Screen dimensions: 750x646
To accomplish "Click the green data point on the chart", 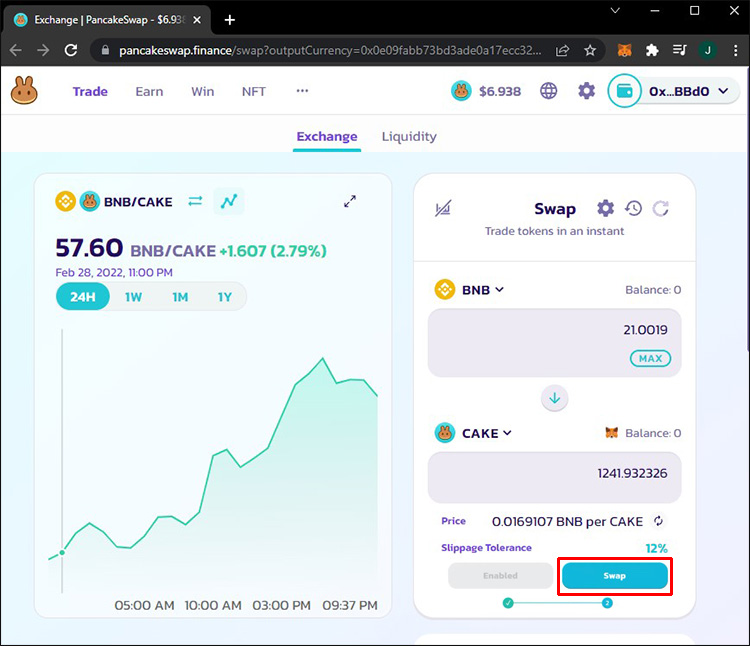I will pyautogui.click(x=62, y=553).
